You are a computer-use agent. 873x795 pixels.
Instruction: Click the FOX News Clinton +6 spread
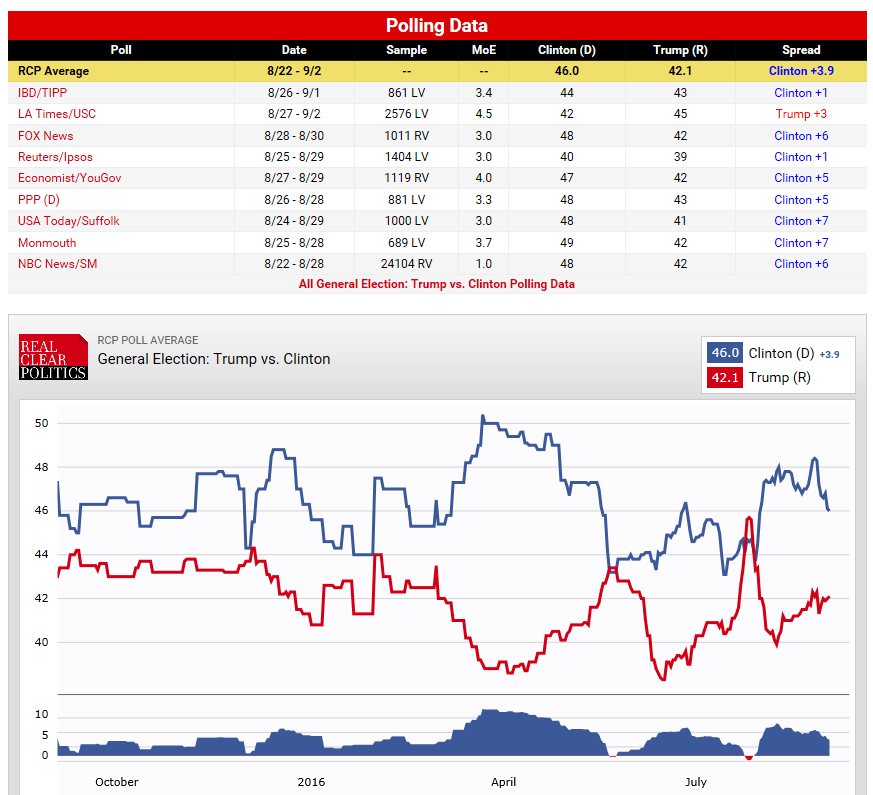[801, 136]
